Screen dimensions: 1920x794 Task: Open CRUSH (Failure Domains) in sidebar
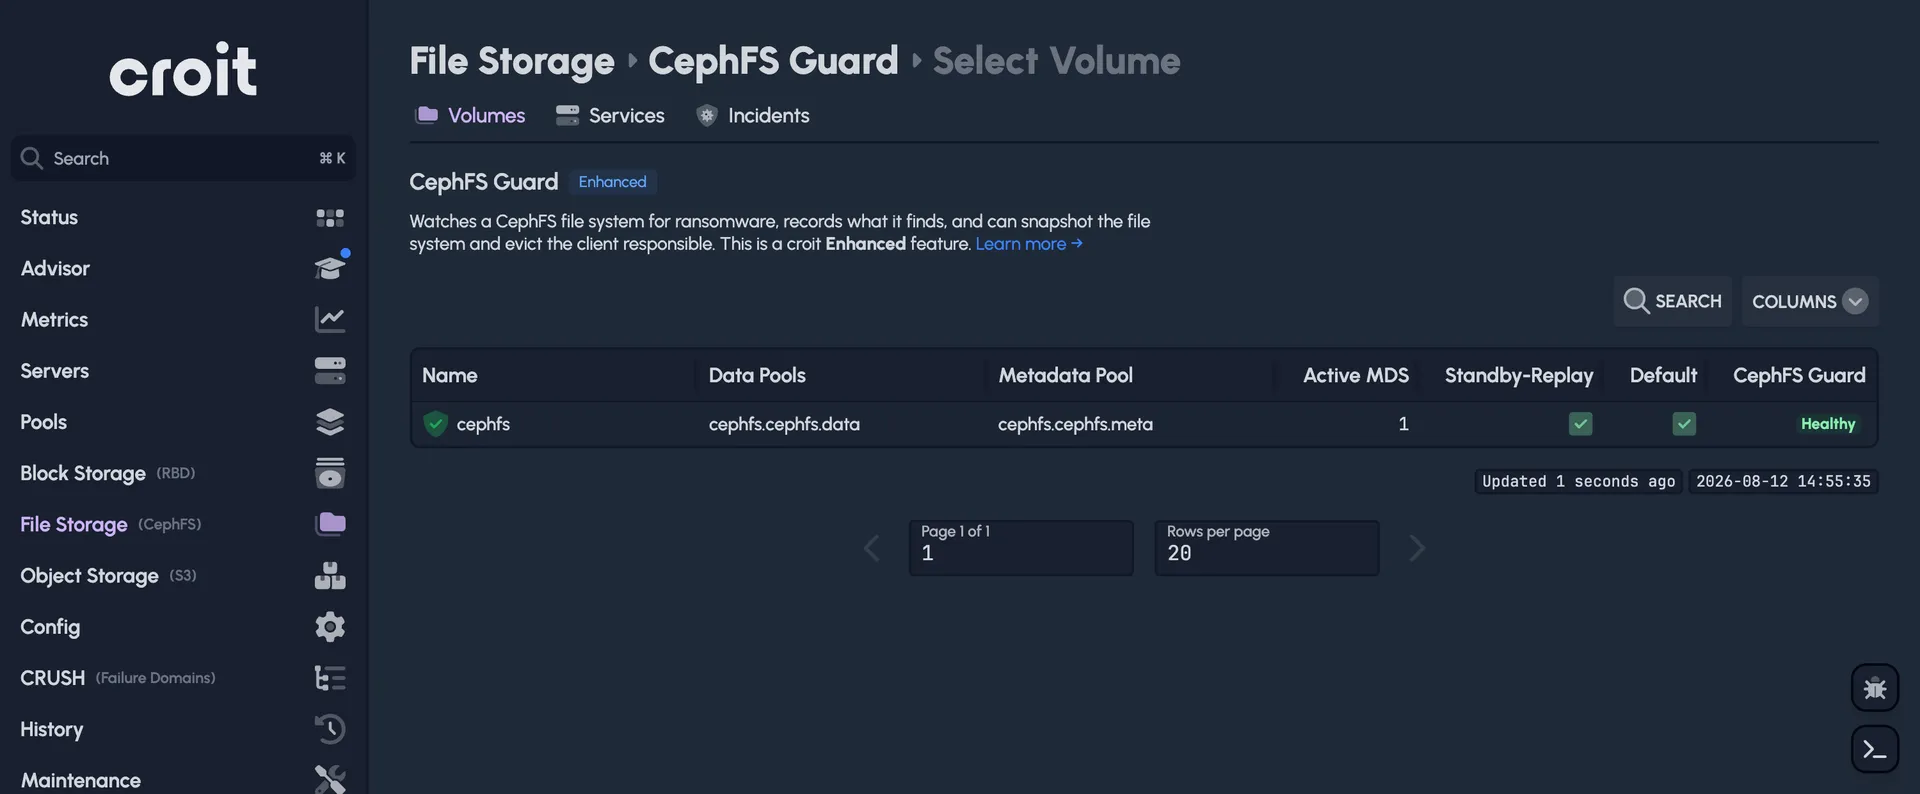[x=183, y=678]
